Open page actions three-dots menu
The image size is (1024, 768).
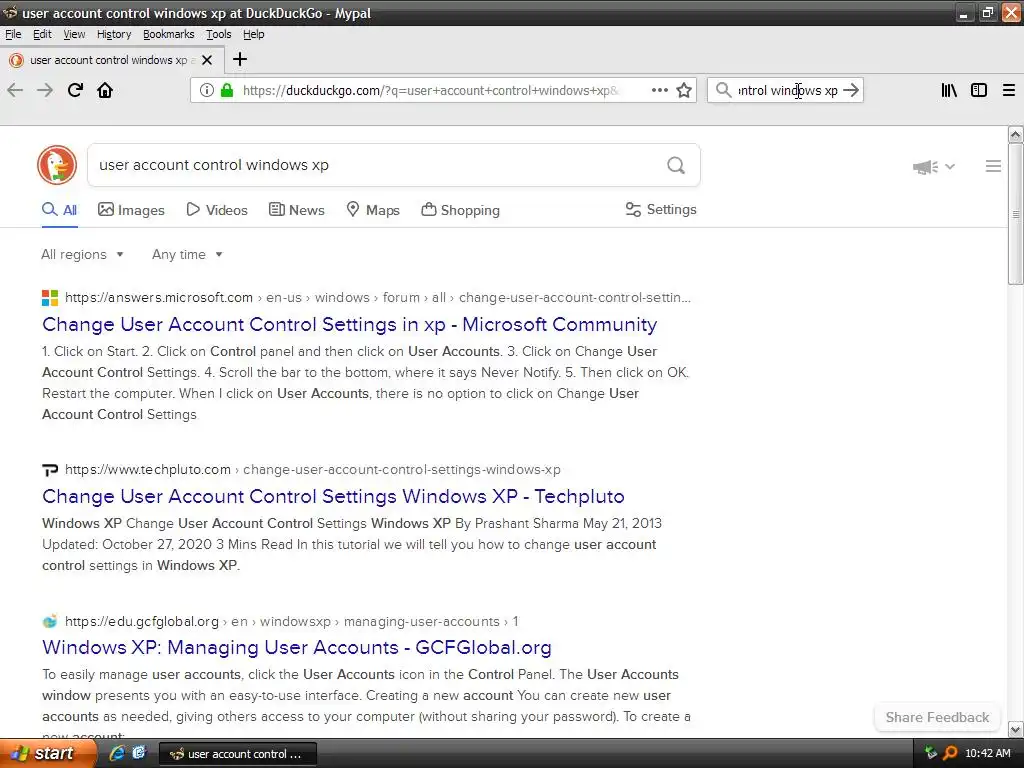click(x=660, y=90)
